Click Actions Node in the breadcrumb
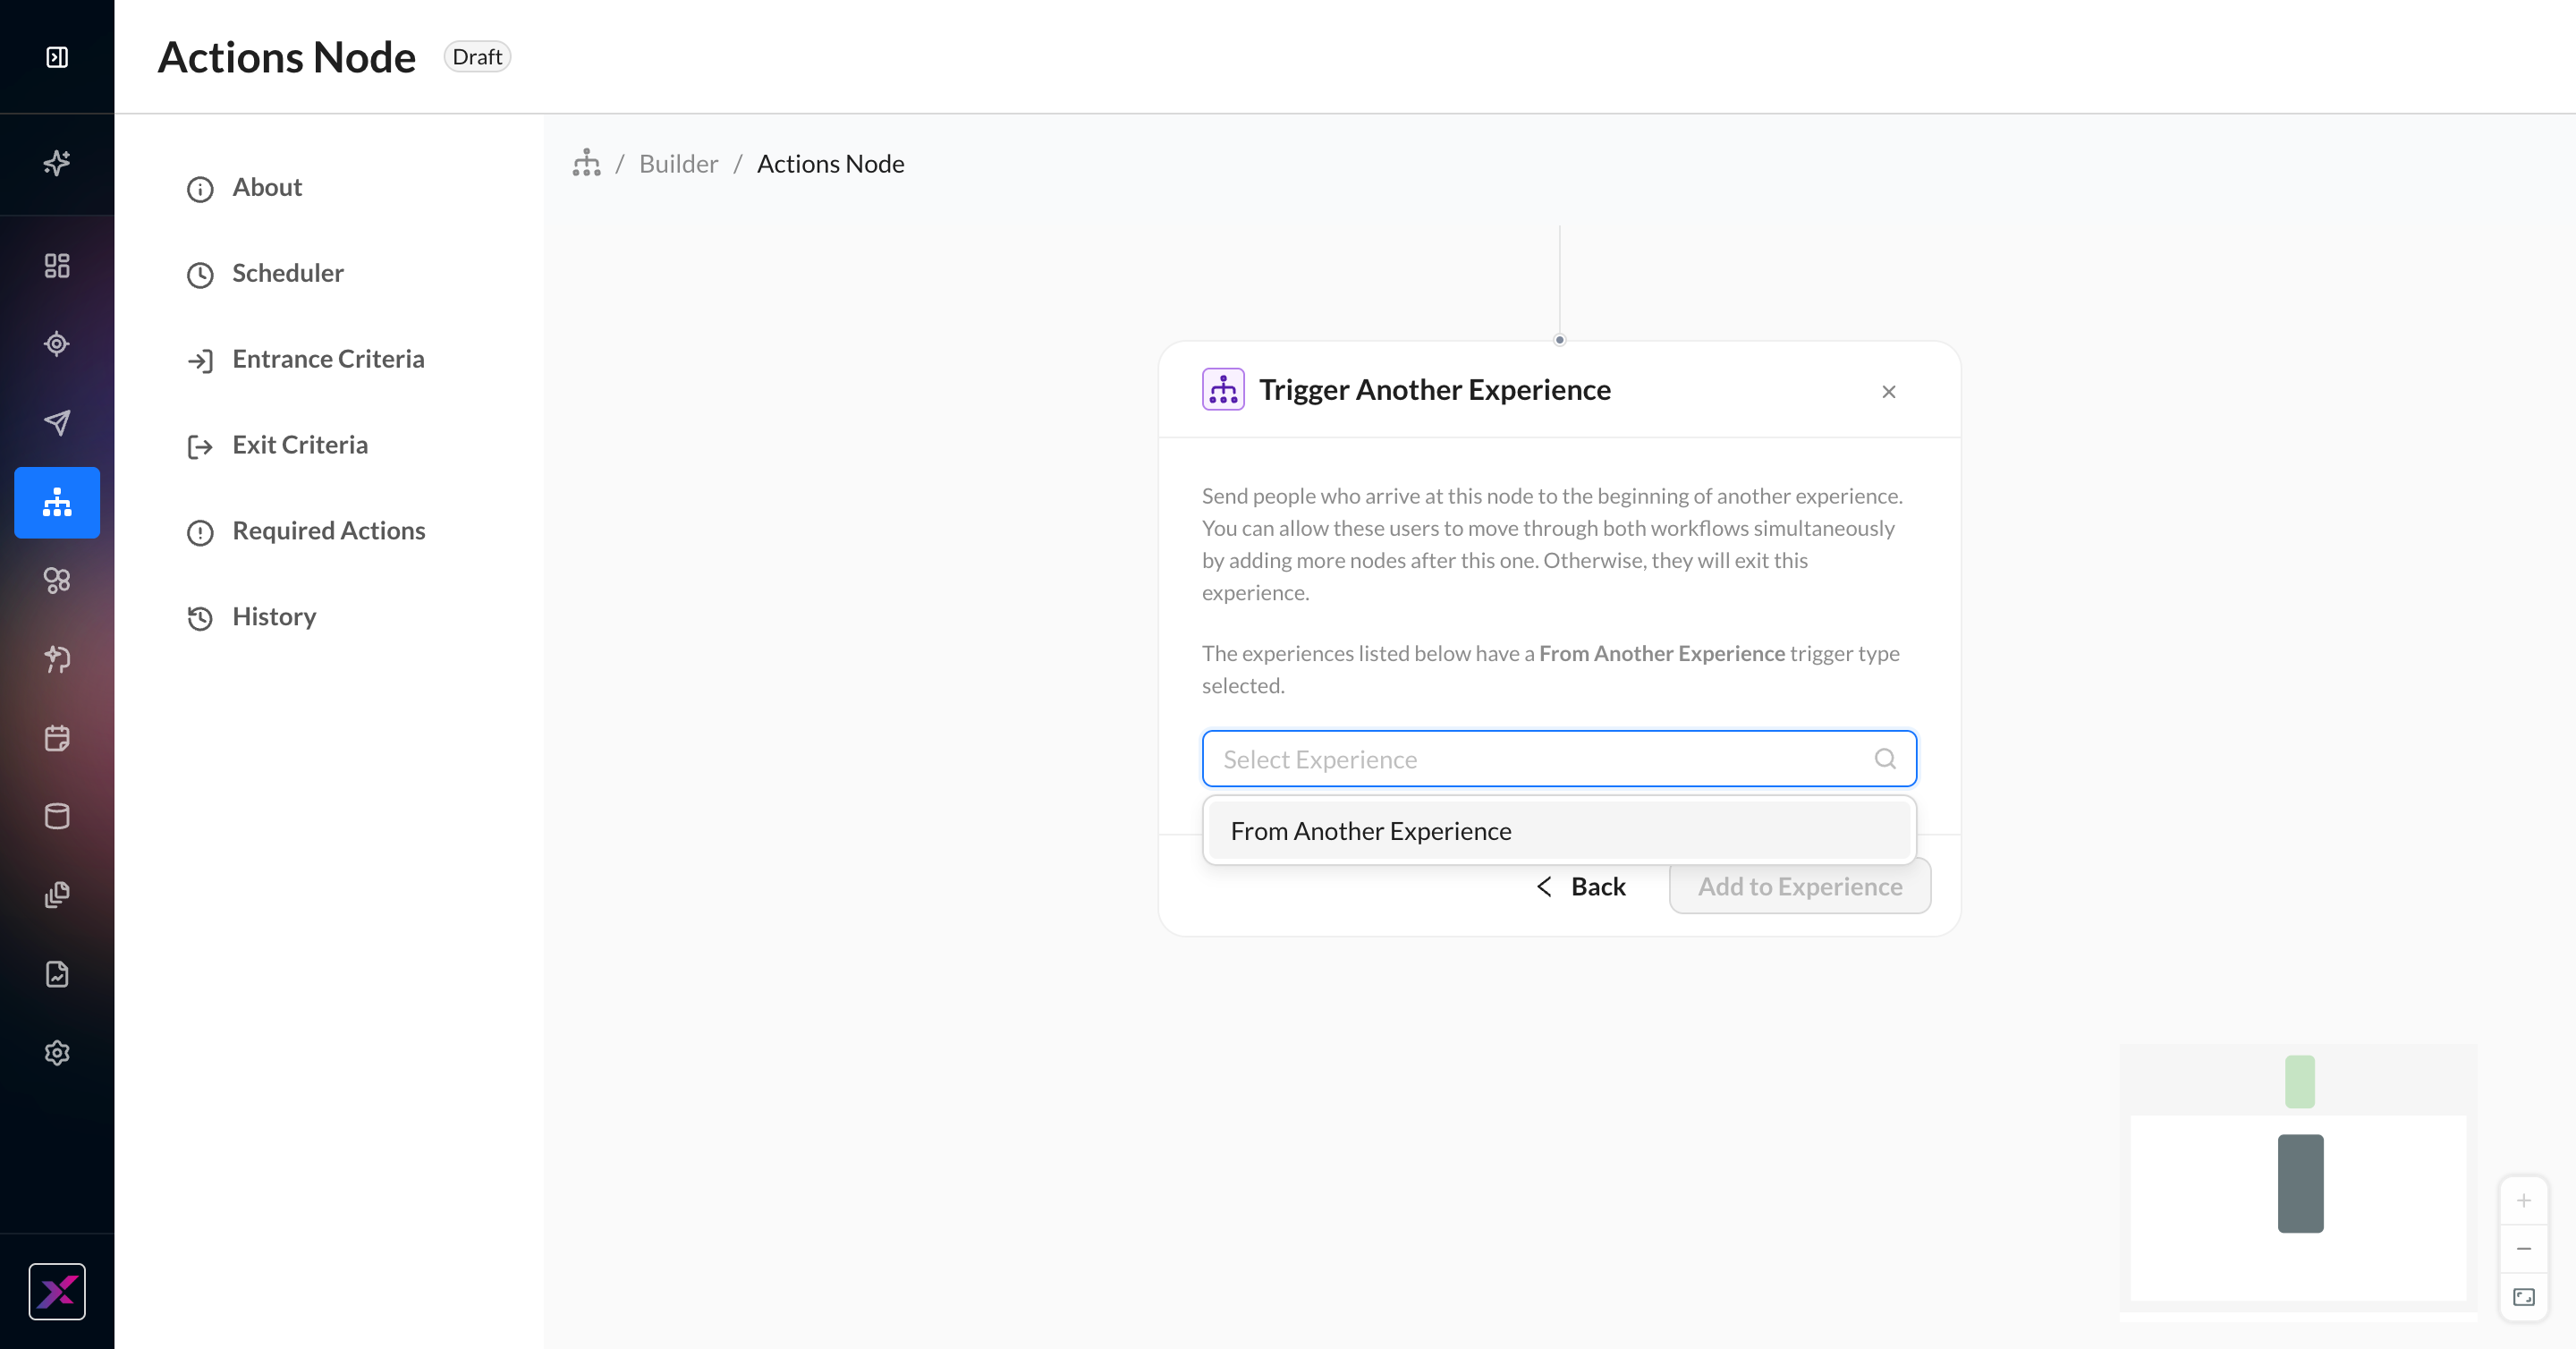Screen dimensions: 2576x1349 831,164
